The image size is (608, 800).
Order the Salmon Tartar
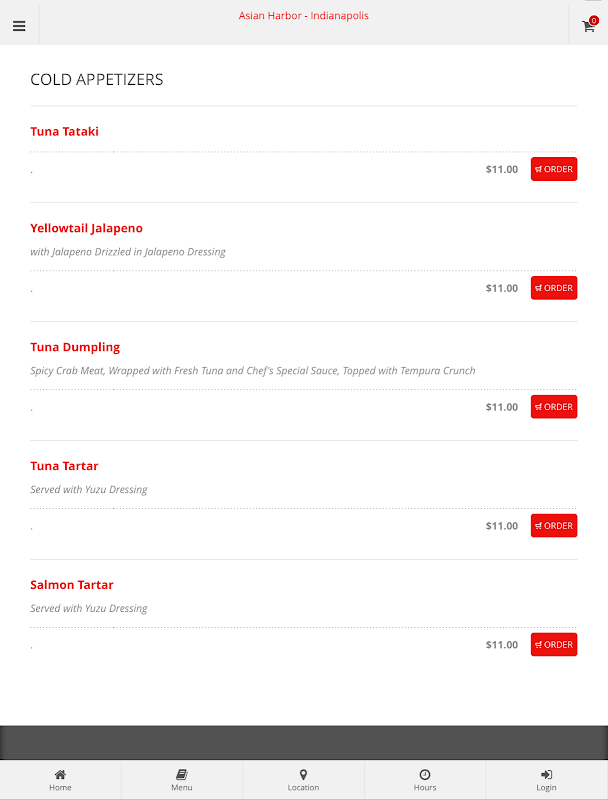tap(554, 645)
